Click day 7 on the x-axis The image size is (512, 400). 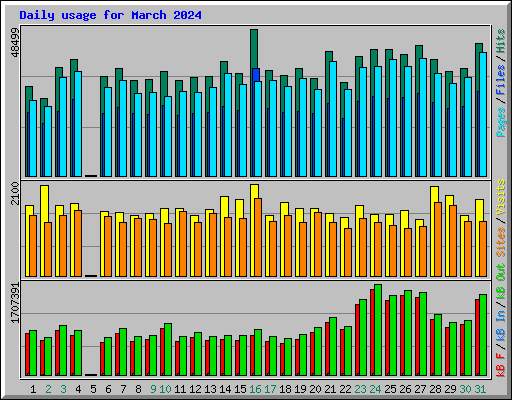[x=123, y=389]
